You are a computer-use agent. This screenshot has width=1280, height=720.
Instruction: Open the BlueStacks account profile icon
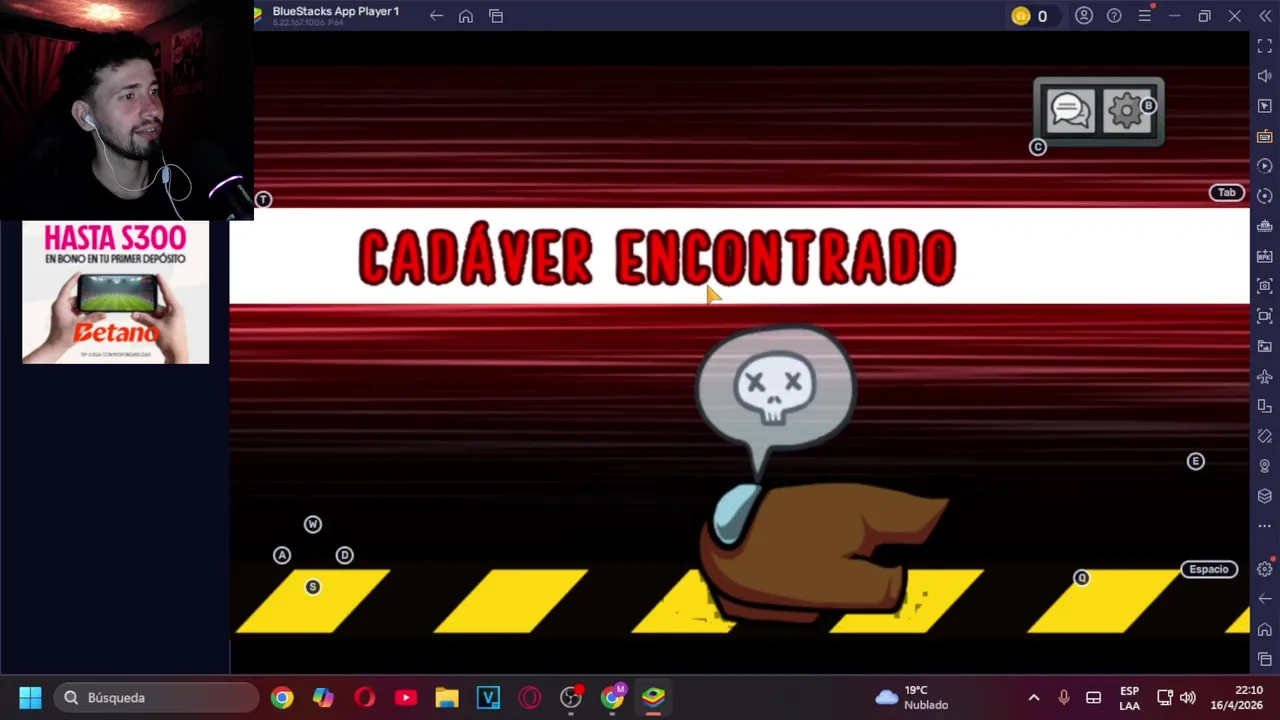click(1084, 16)
